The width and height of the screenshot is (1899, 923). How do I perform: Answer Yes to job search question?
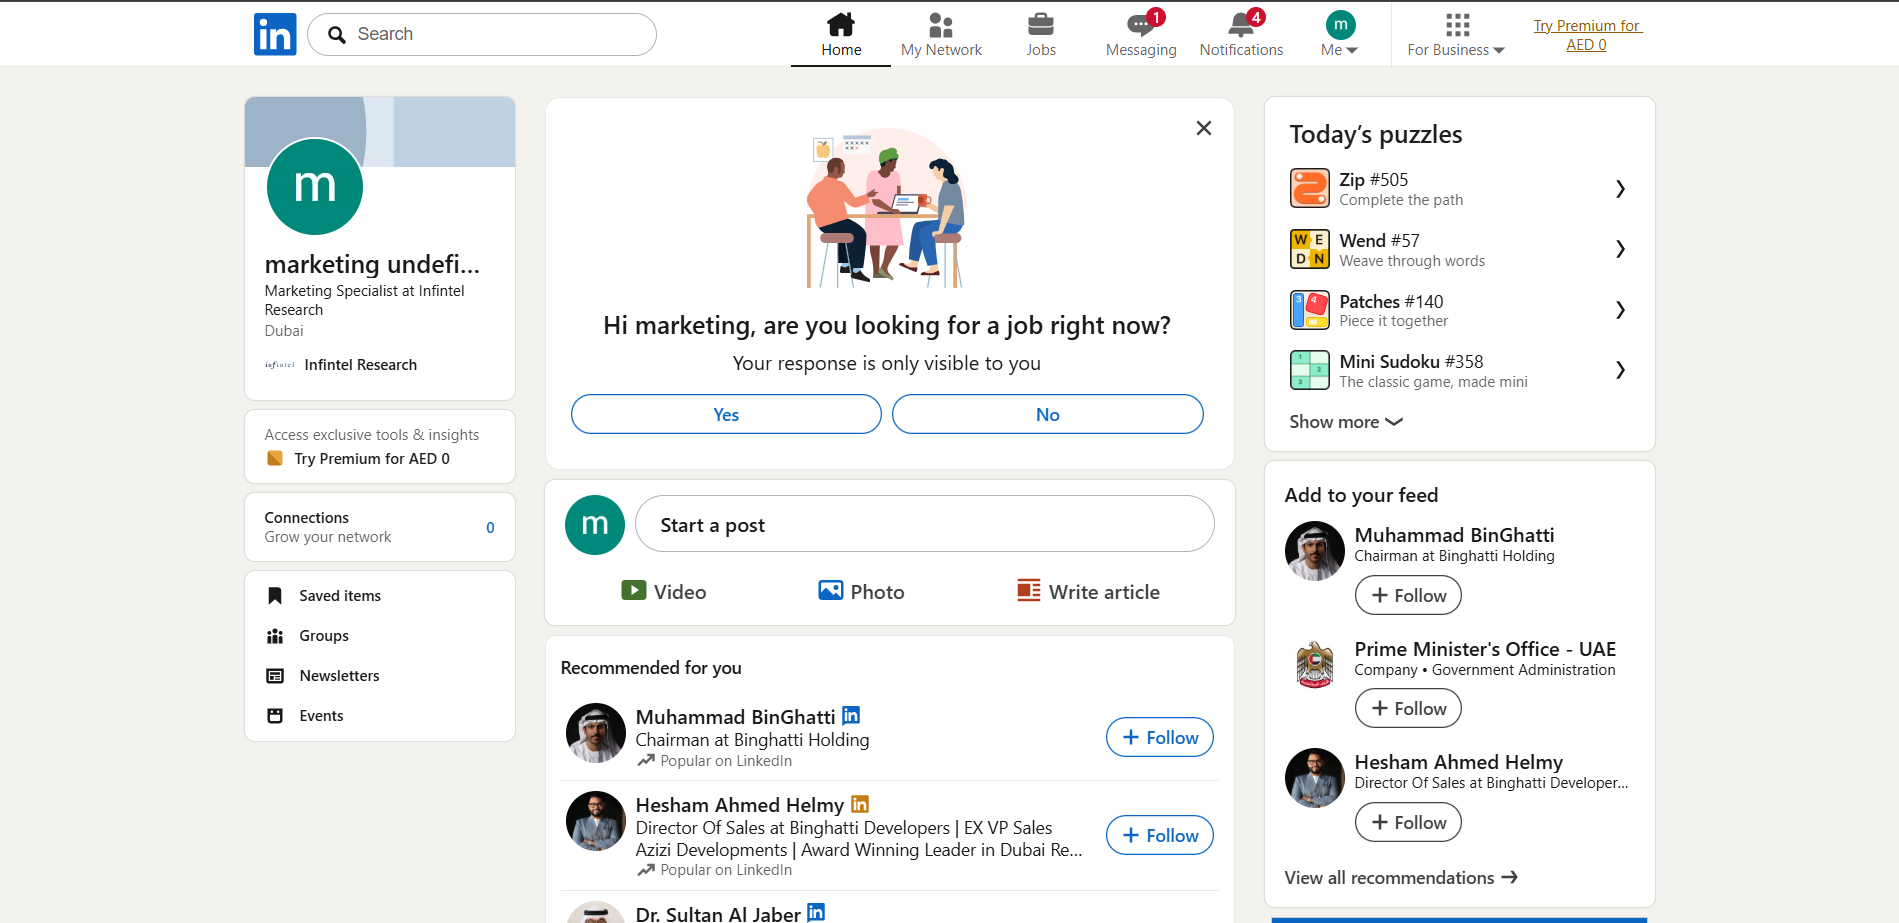tap(726, 414)
